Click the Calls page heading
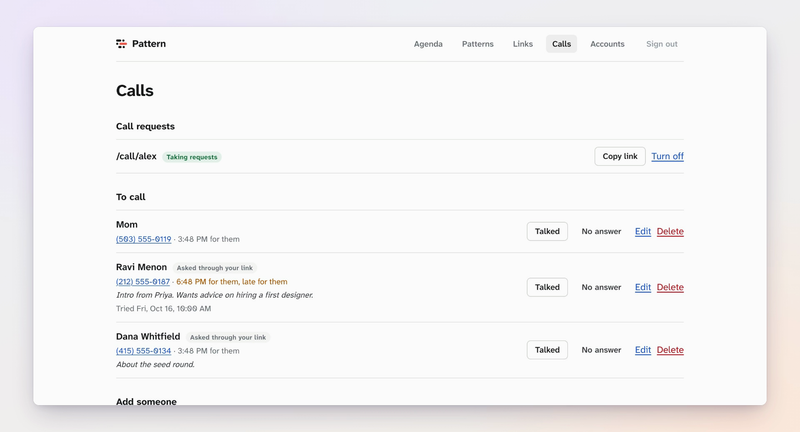The image size is (800, 432). [135, 90]
